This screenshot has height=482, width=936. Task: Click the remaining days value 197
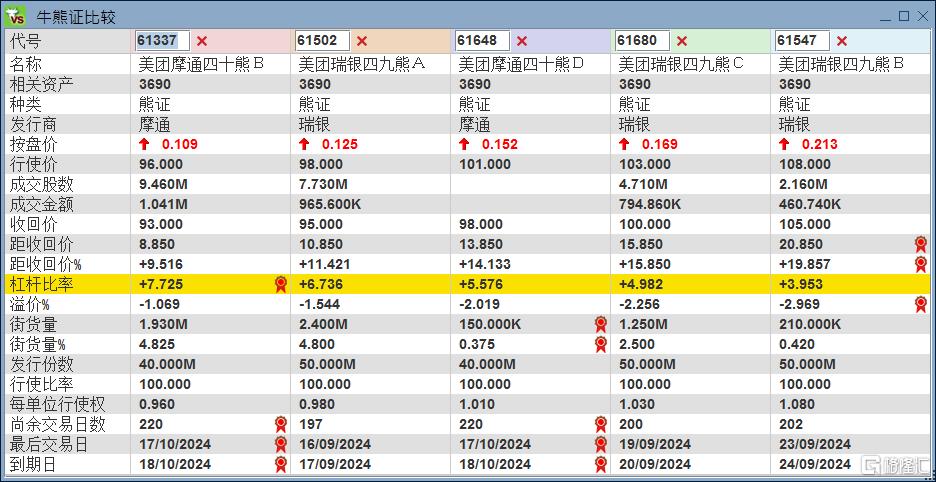310,424
